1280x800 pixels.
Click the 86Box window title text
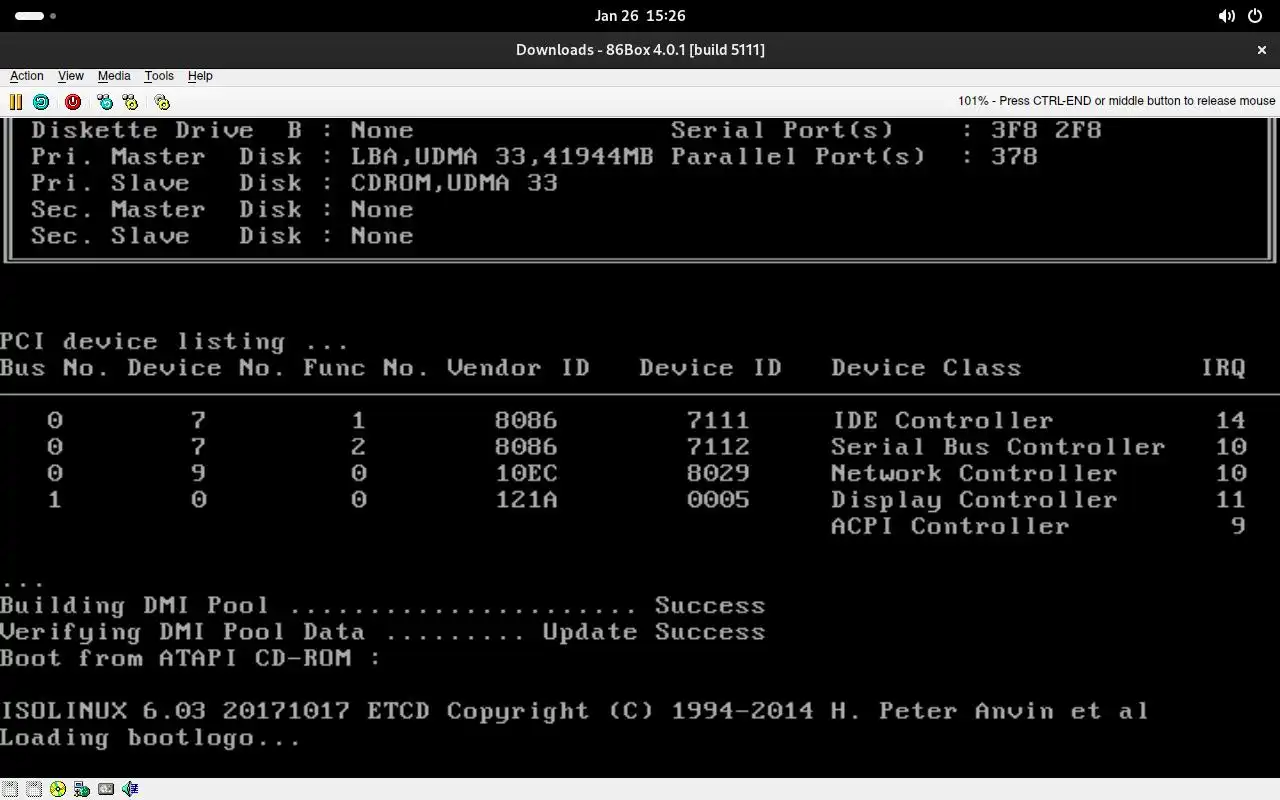640,49
